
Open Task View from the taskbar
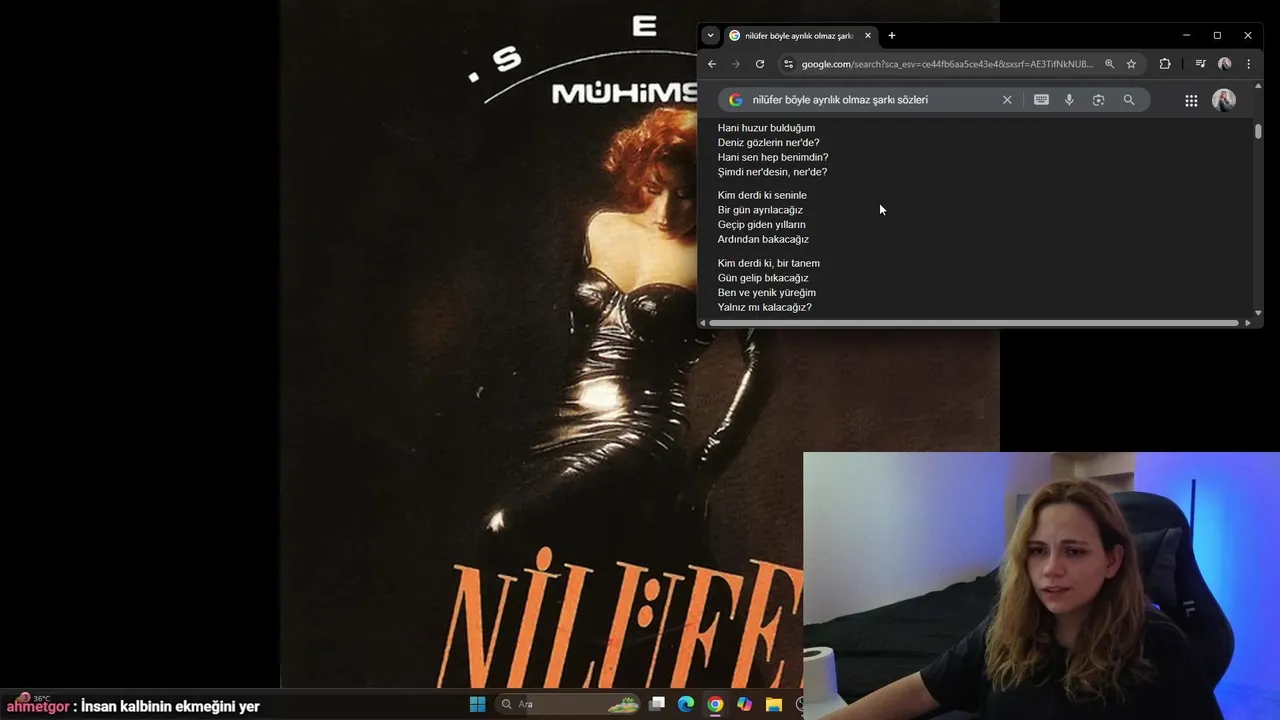pyautogui.click(x=657, y=704)
